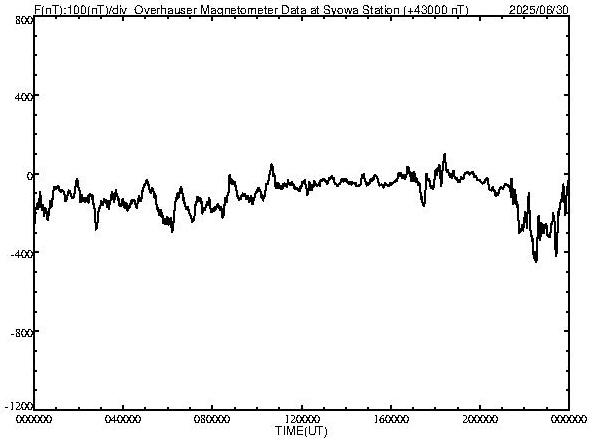Image resolution: width=592 pixels, height=440 pixels.
Task: Click the 160000 time axis label
Action: tap(391, 419)
